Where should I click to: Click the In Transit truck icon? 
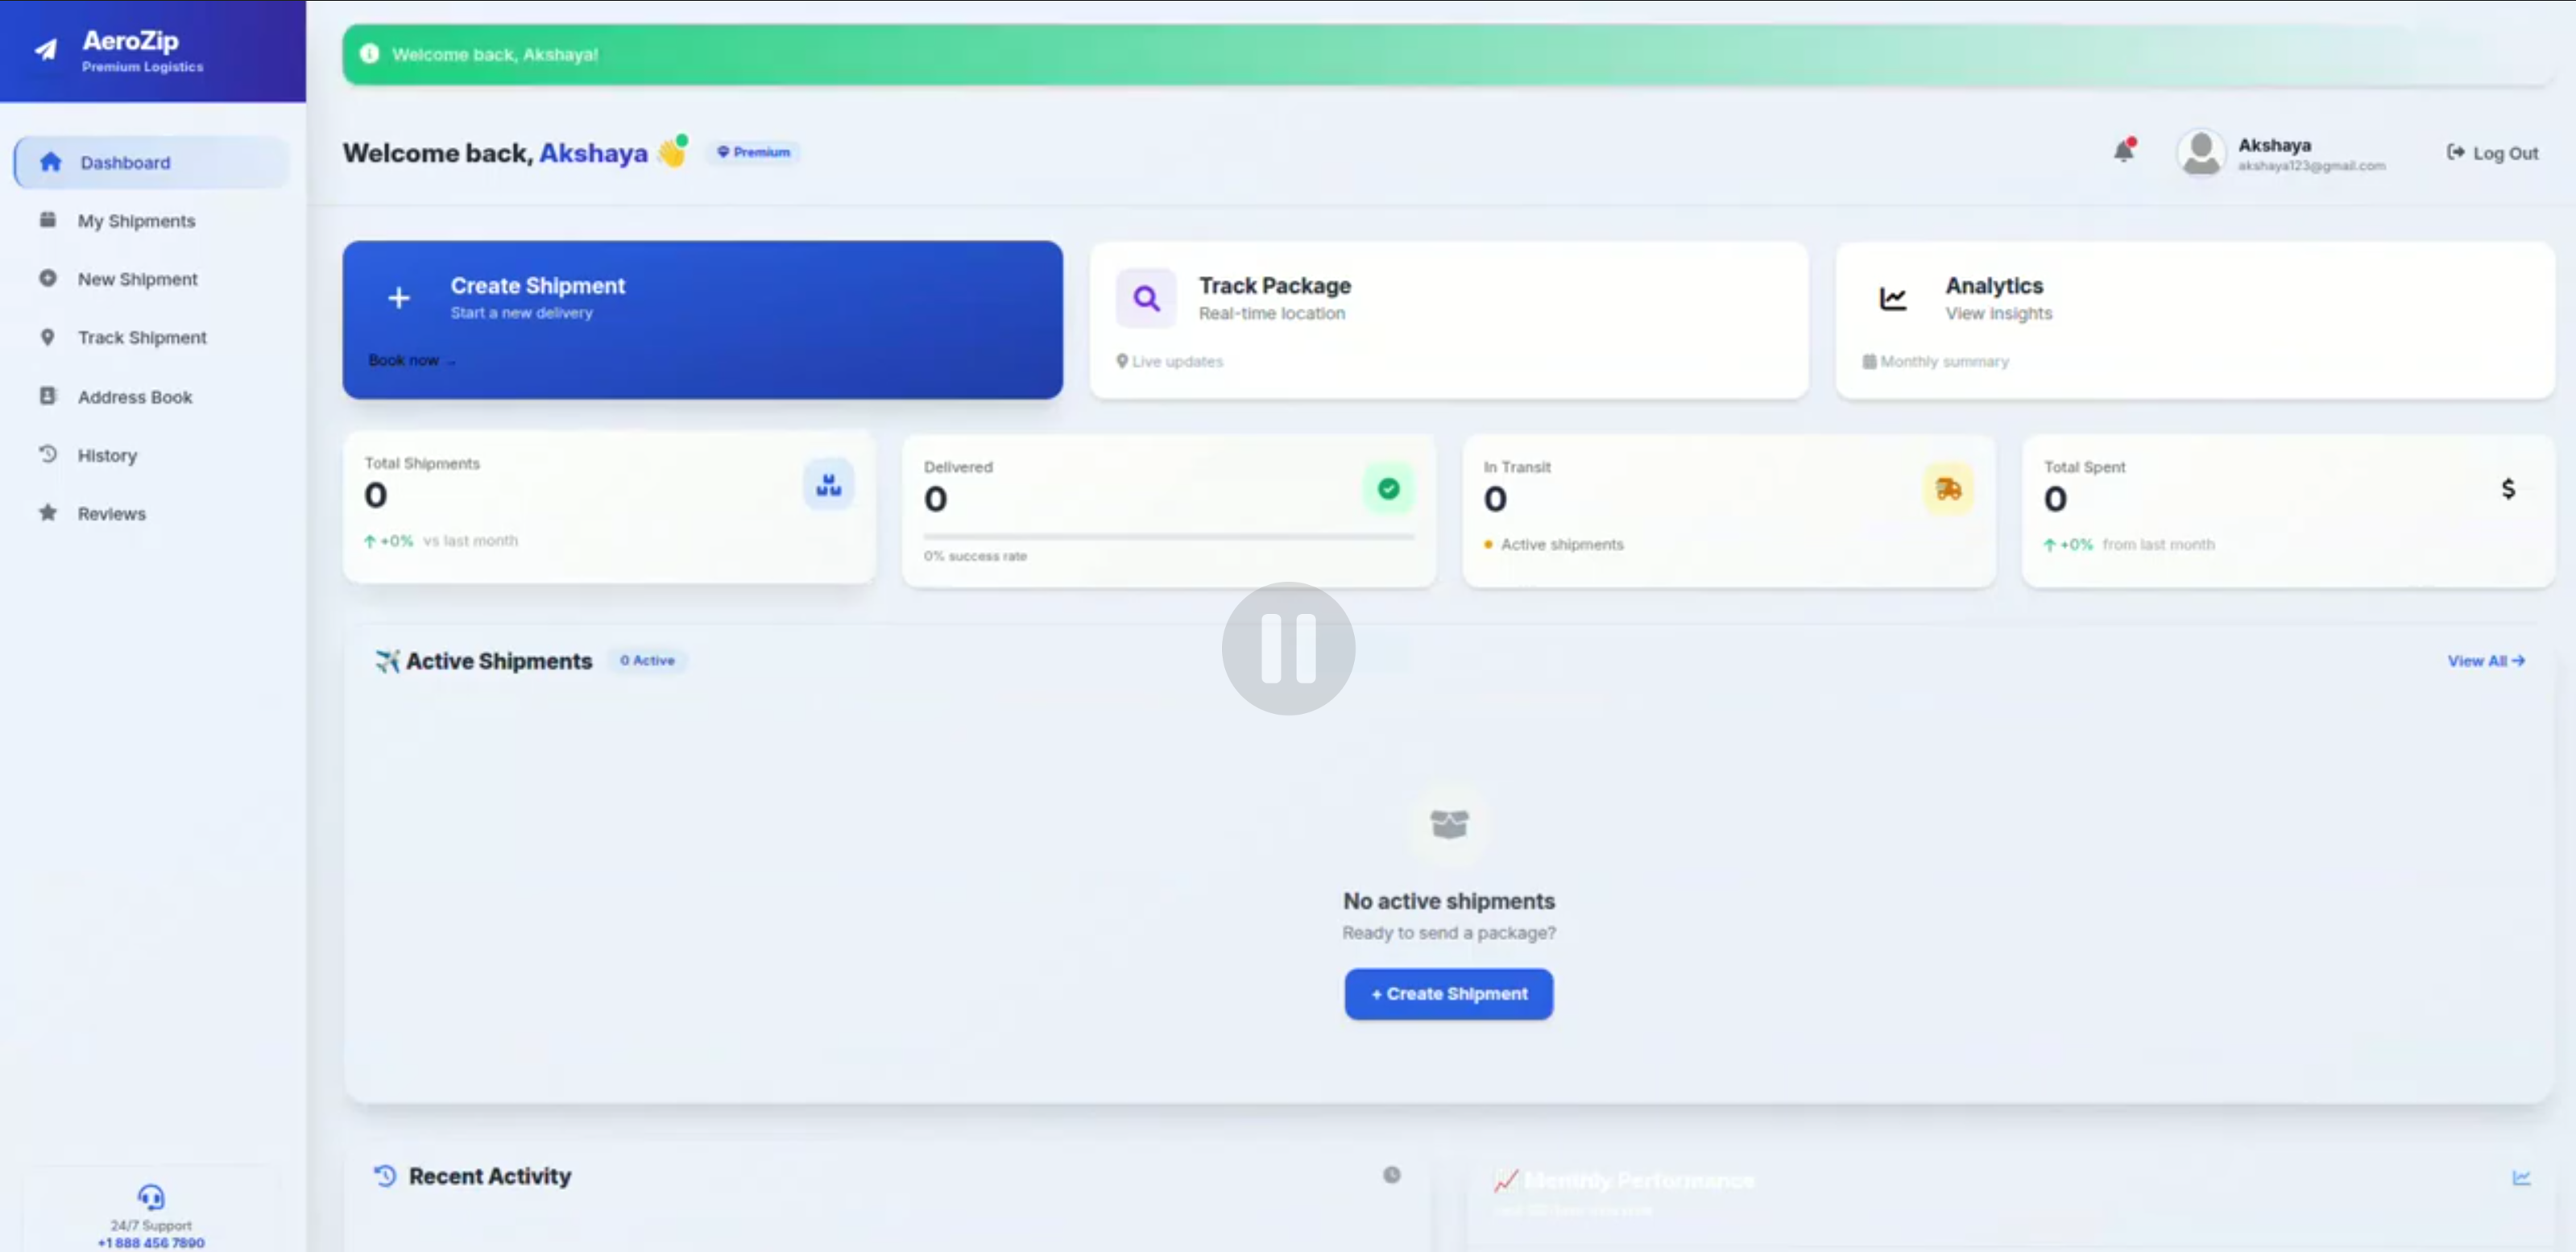(x=1948, y=489)
